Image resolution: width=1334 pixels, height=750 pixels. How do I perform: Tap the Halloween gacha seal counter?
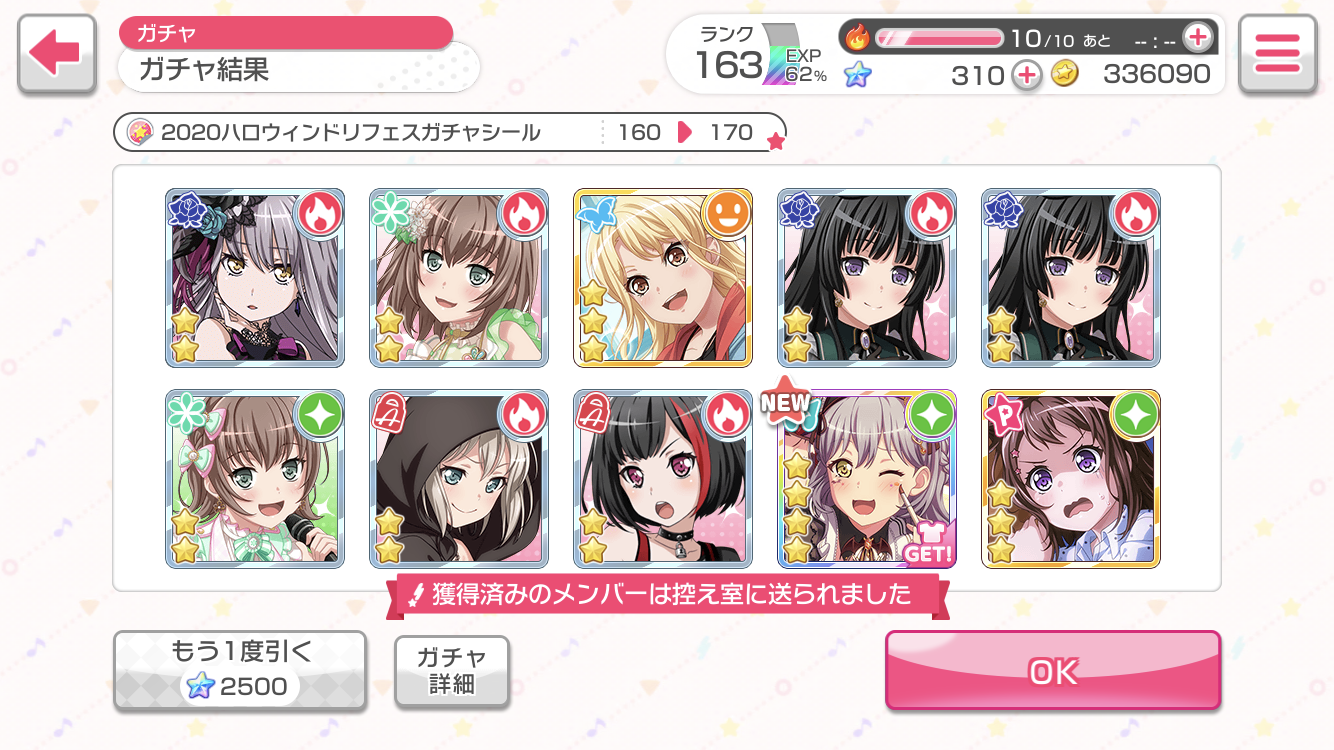[450, 132]
